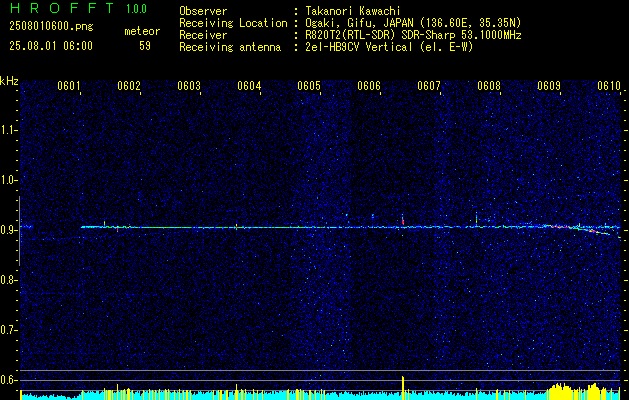
Task: Click the antenna text 2el-HB9CV Vertical
Action: [x=359, y=47]
